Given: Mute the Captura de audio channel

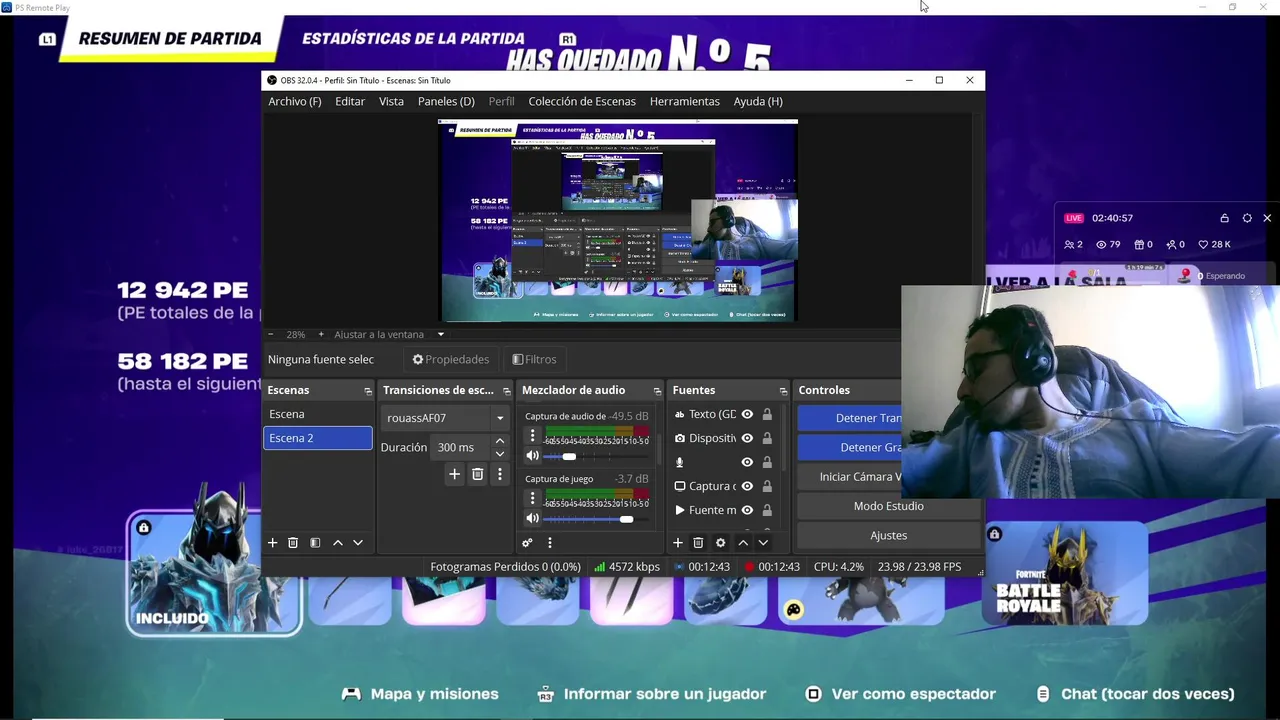Looking at the screenshot, I should (532, 456).
